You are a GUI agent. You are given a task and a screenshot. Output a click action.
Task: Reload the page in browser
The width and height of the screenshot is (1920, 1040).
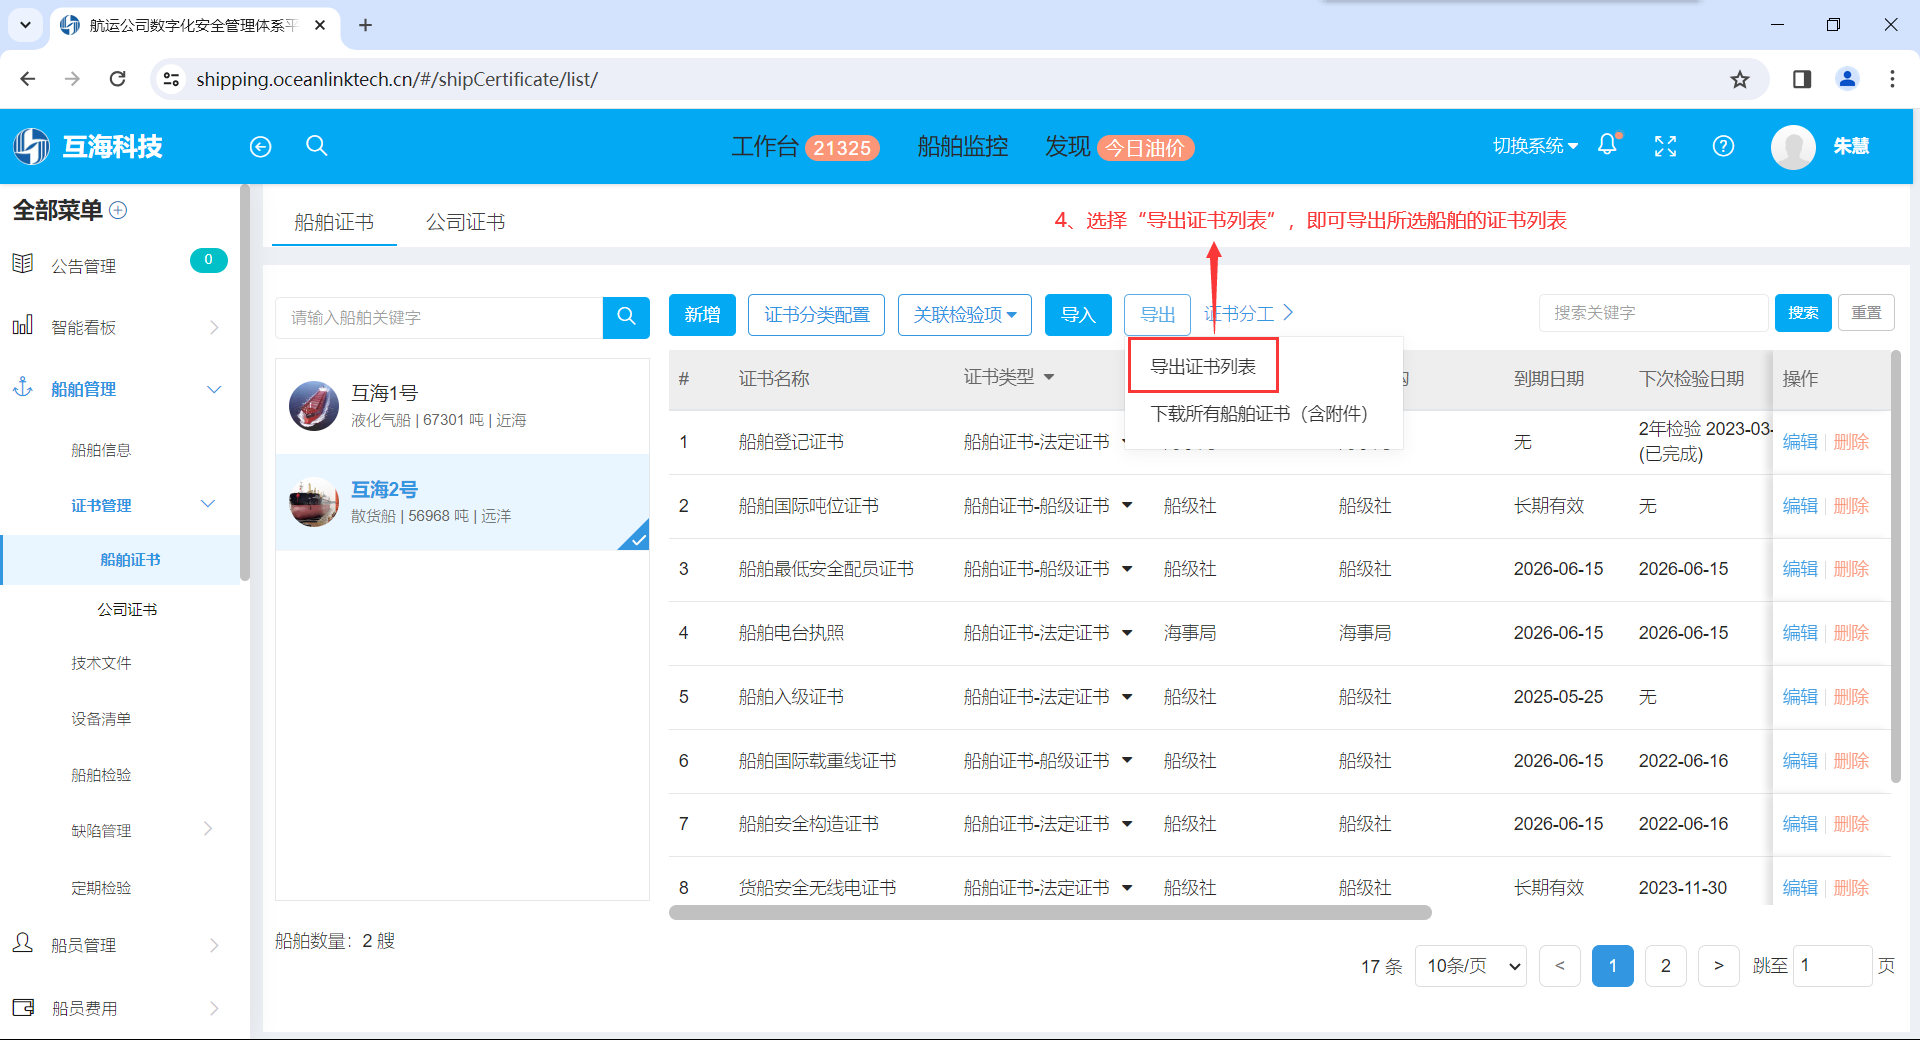point(117,79)
